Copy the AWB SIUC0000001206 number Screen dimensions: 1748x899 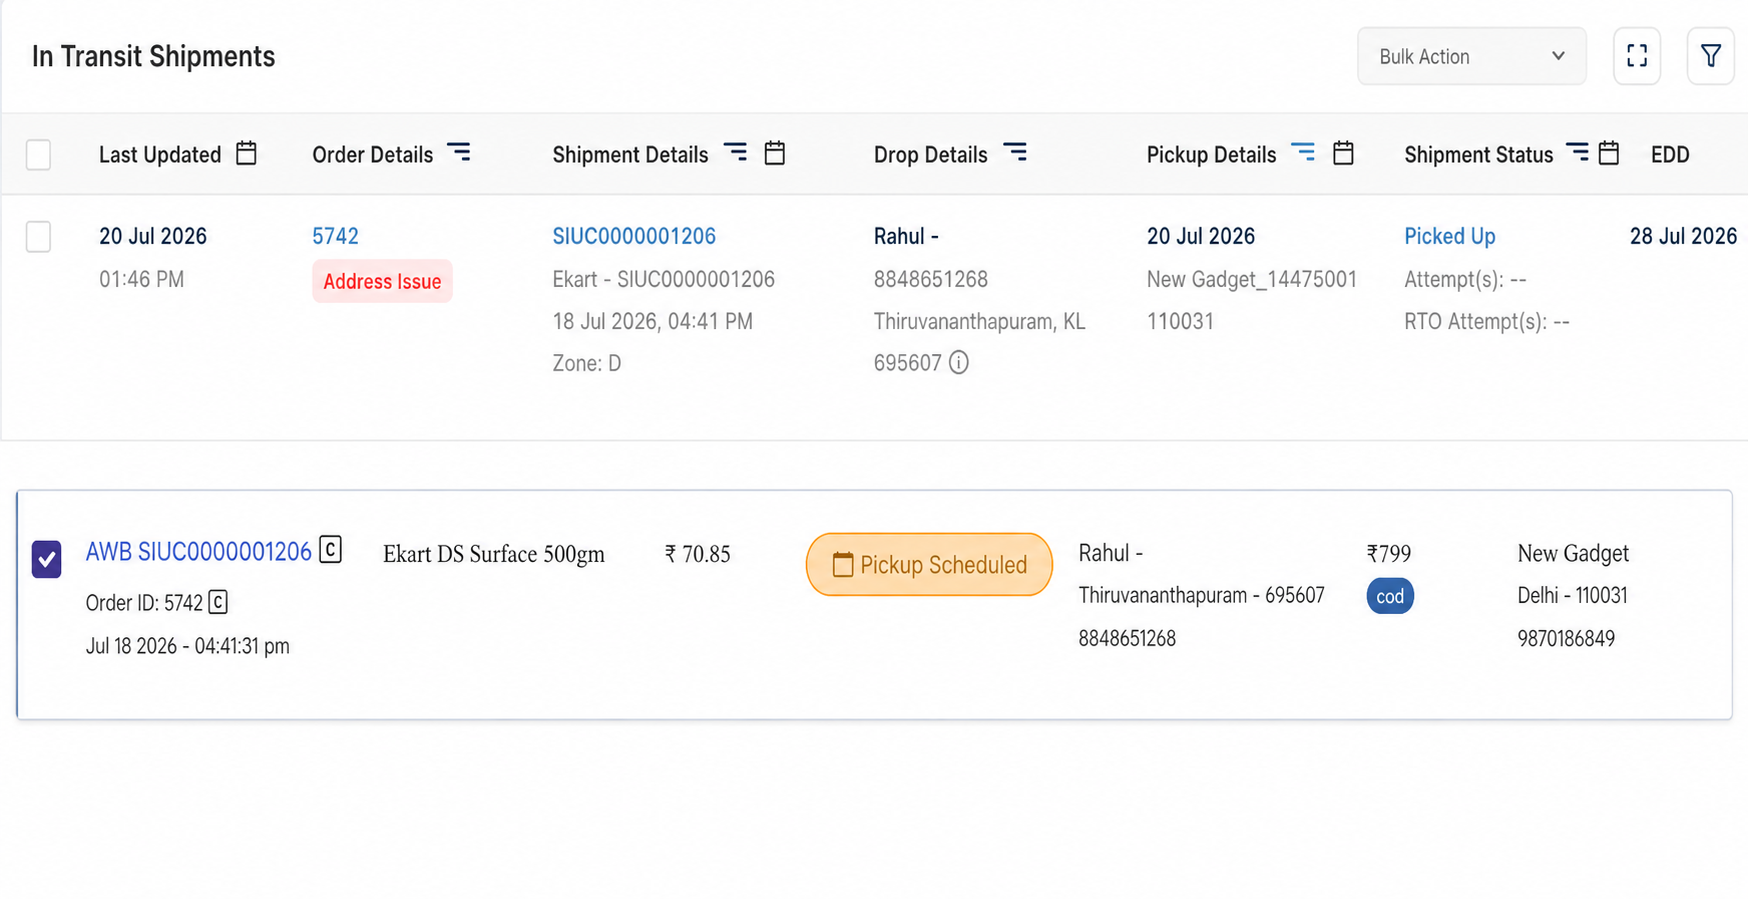coord(330,550)
